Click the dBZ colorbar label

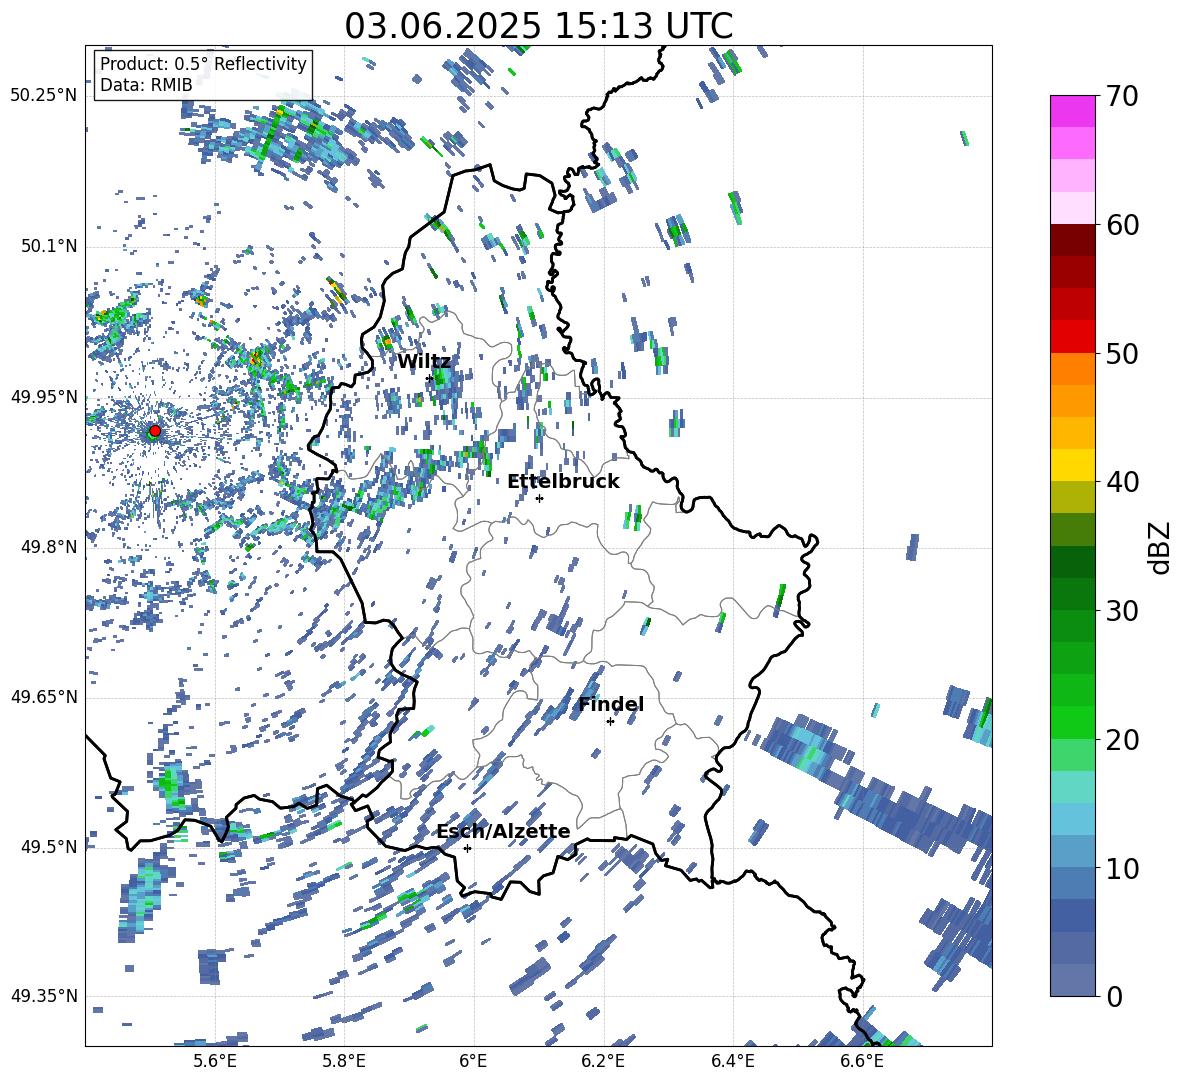[1161, 547]
